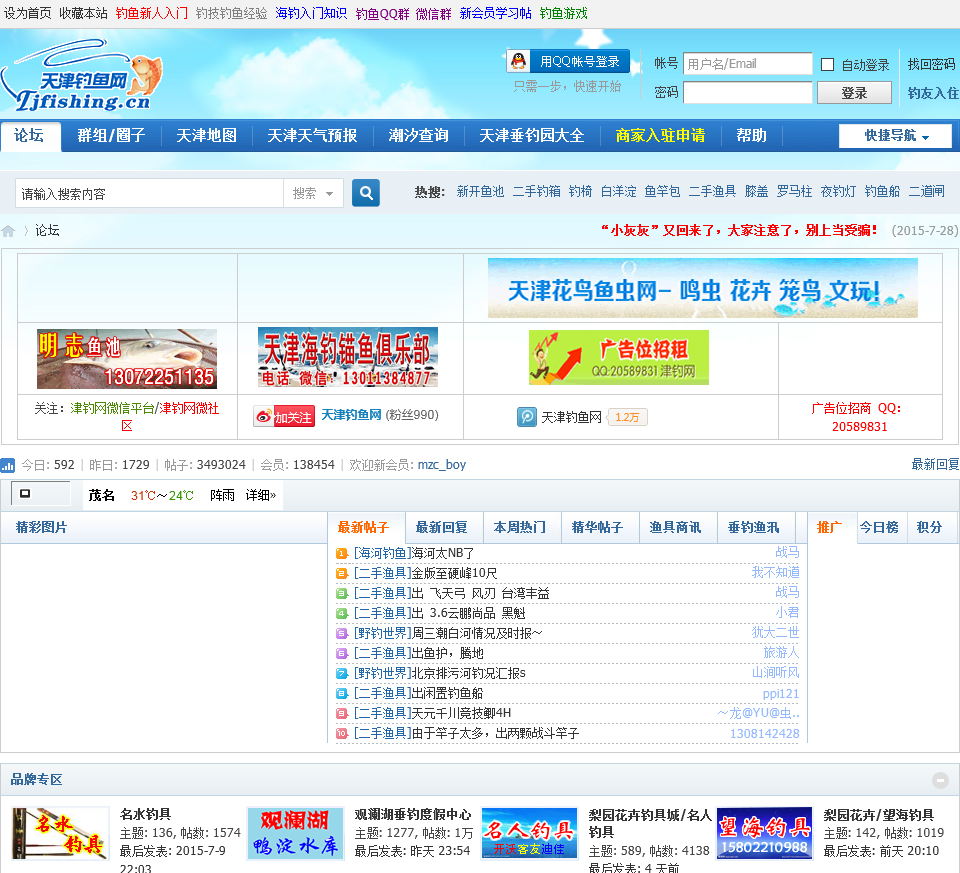Click the 设为首页 top link
The image size is (960, 873).
pos(28,13)
